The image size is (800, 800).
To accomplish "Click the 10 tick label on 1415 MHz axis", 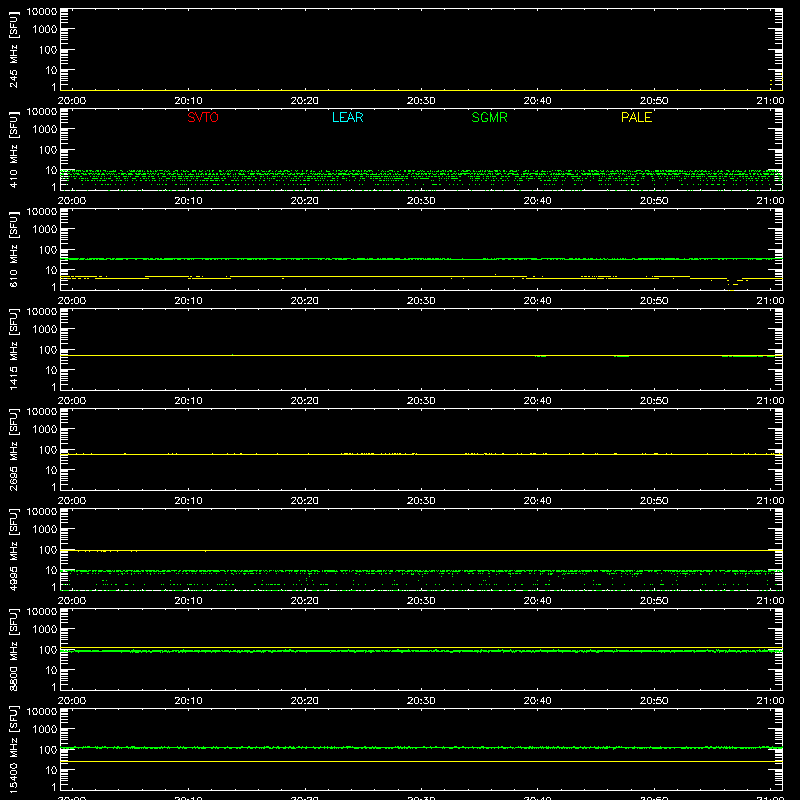I will point(52,370).
